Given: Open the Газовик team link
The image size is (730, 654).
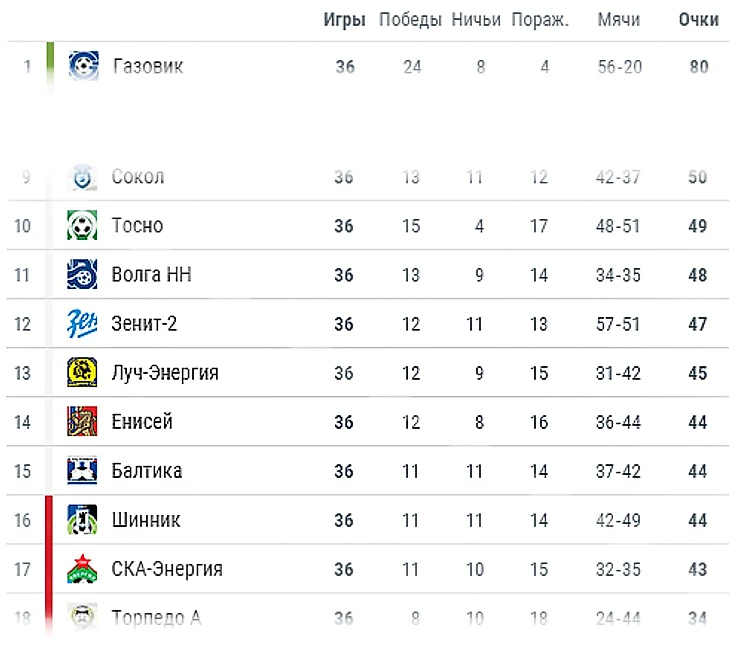Looking at the screenshot, I should 148,67.
